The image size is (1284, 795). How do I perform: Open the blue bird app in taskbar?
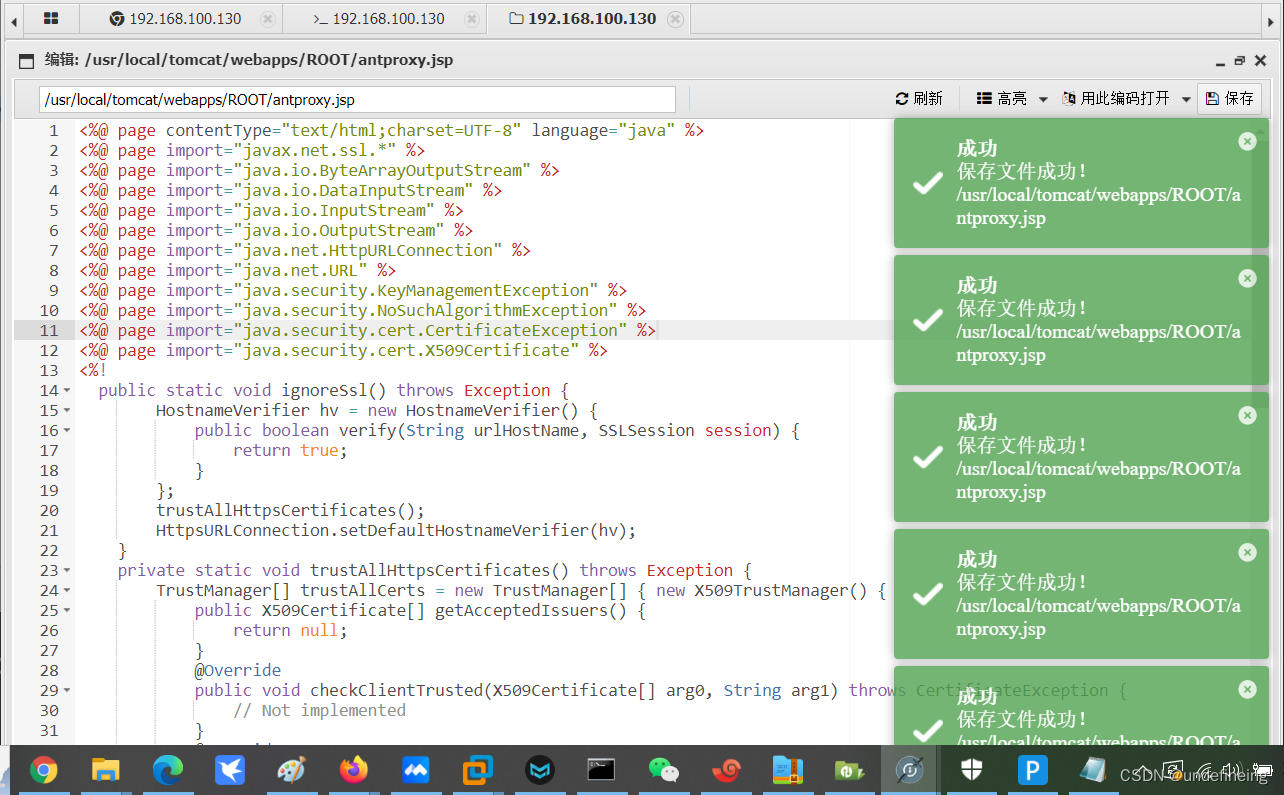(x=230, y=770)
